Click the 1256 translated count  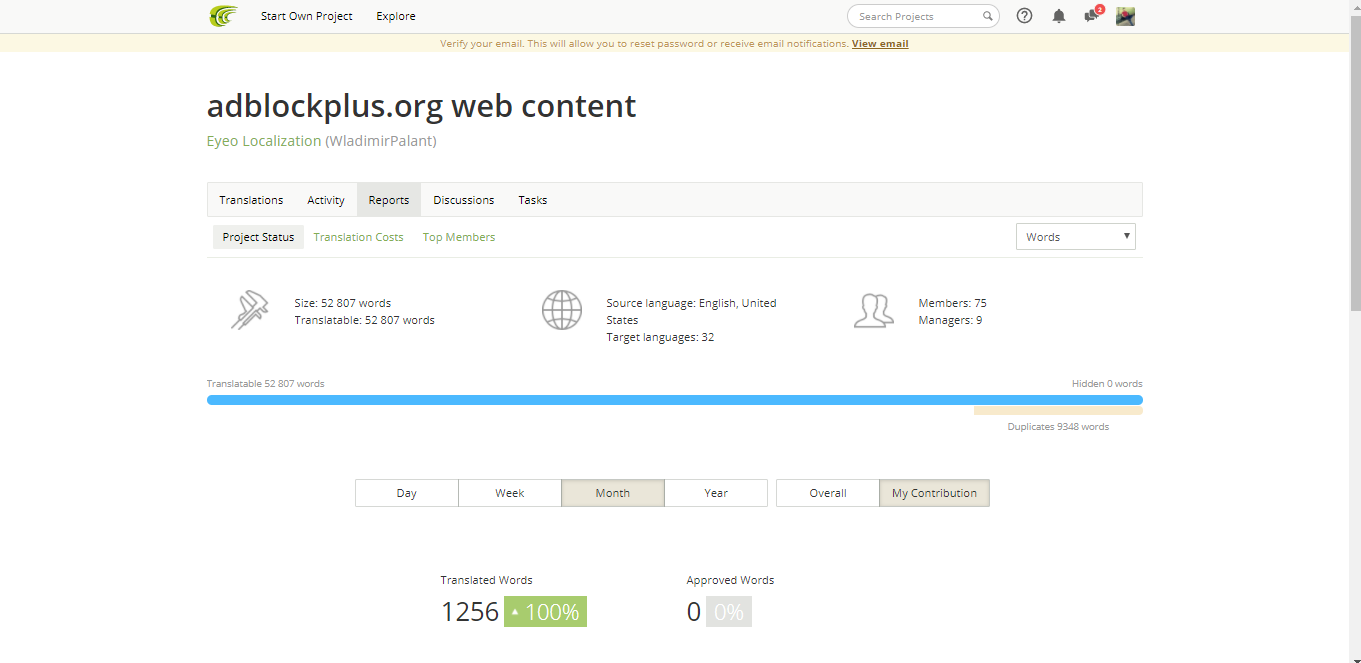point(470,612)
